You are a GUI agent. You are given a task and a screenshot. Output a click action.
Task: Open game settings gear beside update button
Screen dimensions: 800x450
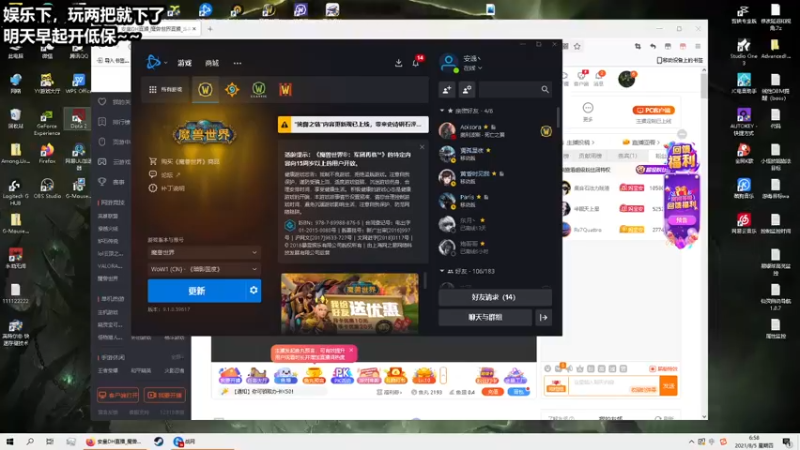coord(254,290)
